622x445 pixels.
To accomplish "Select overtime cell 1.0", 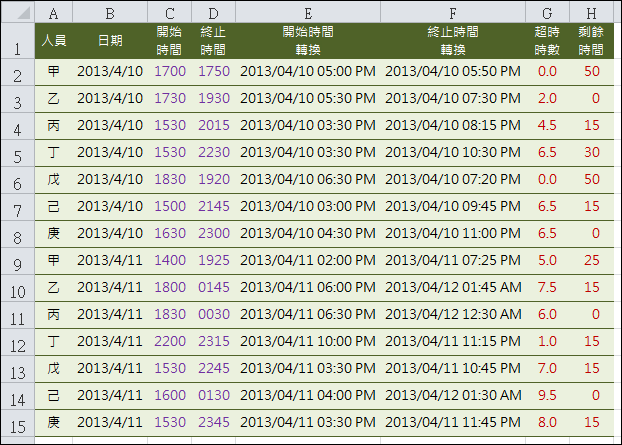I will coord(547,341).
